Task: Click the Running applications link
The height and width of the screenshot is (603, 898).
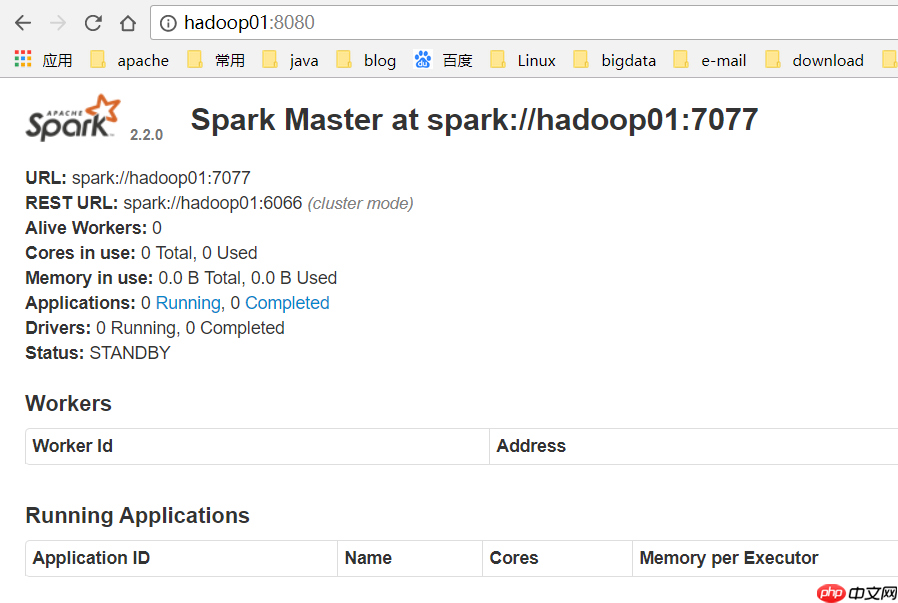Action: pyautogui.click(x=187, y=302)
